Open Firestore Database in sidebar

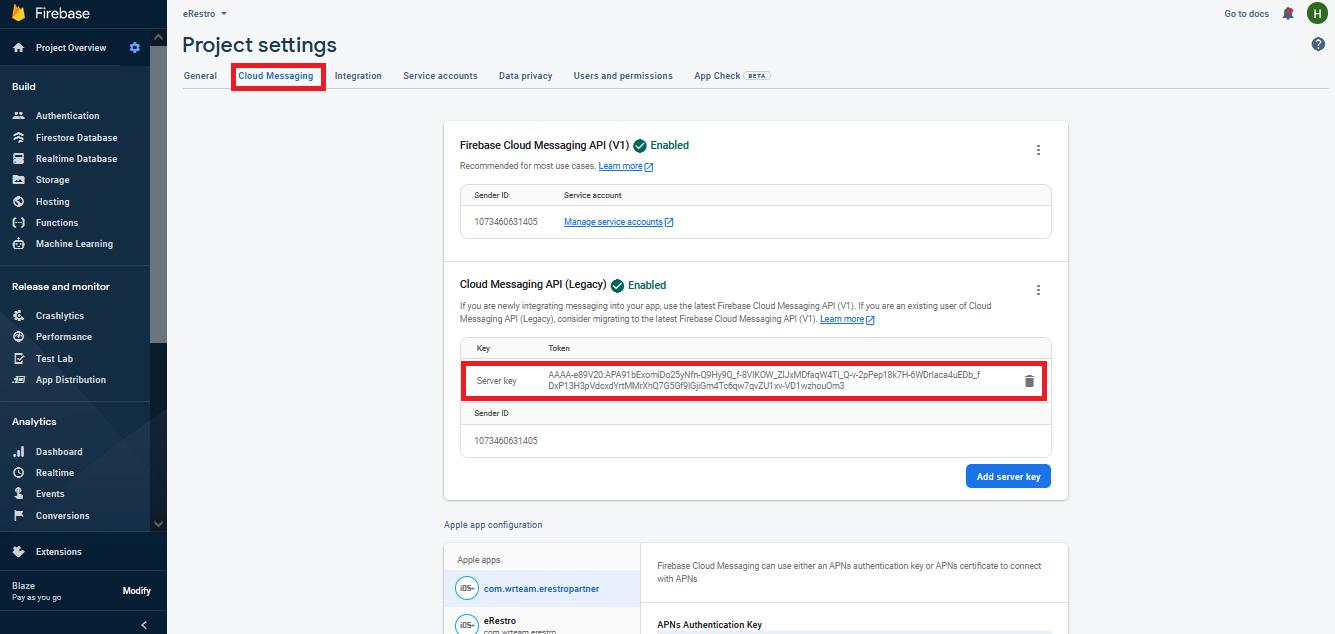[76, 138]
